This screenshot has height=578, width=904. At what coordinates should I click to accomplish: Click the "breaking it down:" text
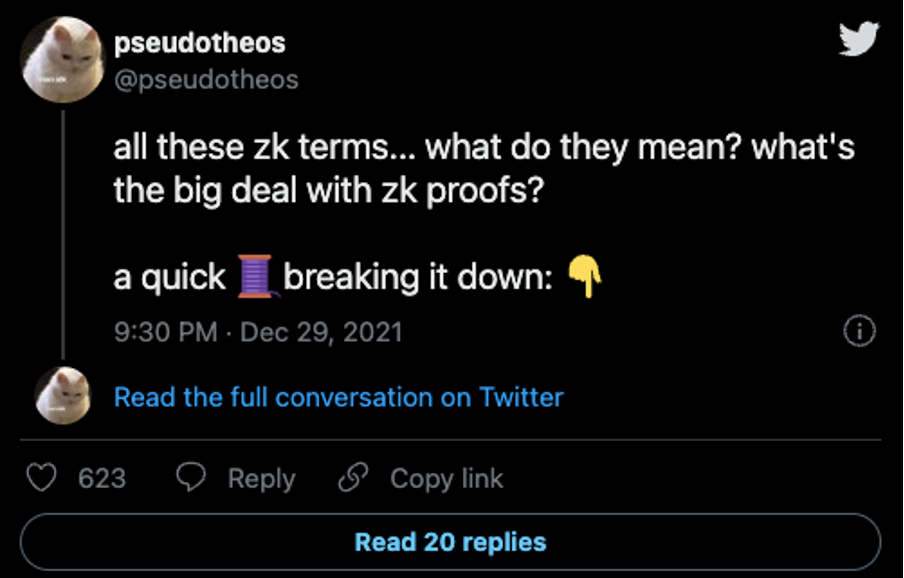(418, 277)
